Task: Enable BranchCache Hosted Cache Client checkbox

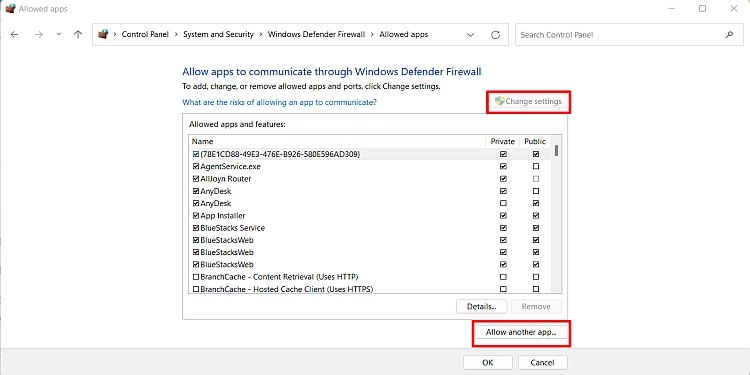Action: coord(196,289)
